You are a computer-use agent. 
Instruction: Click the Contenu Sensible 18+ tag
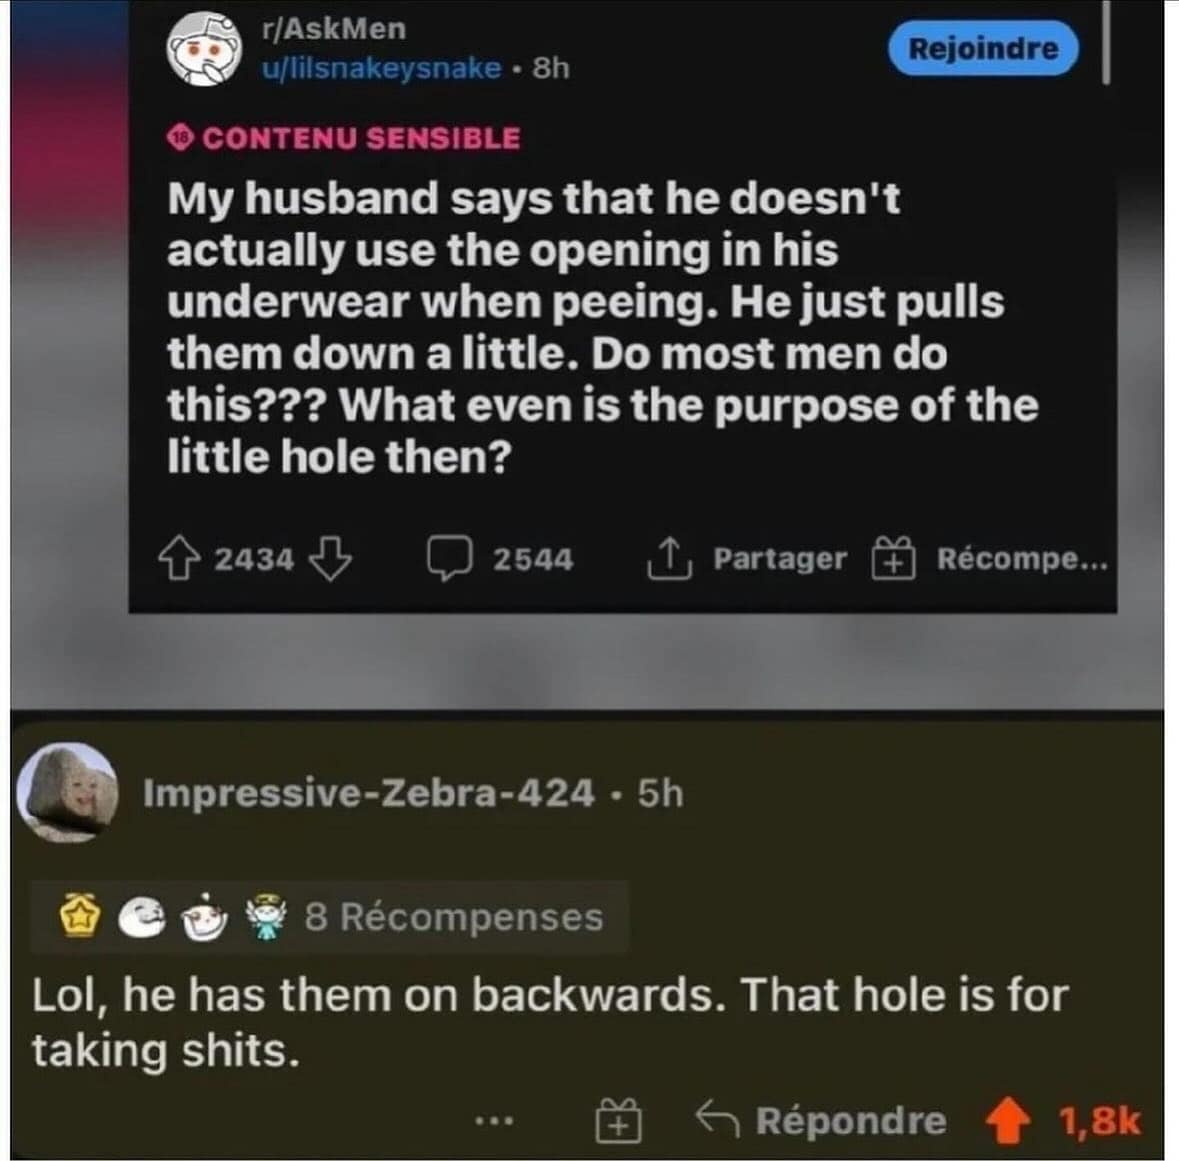[344, 138]
